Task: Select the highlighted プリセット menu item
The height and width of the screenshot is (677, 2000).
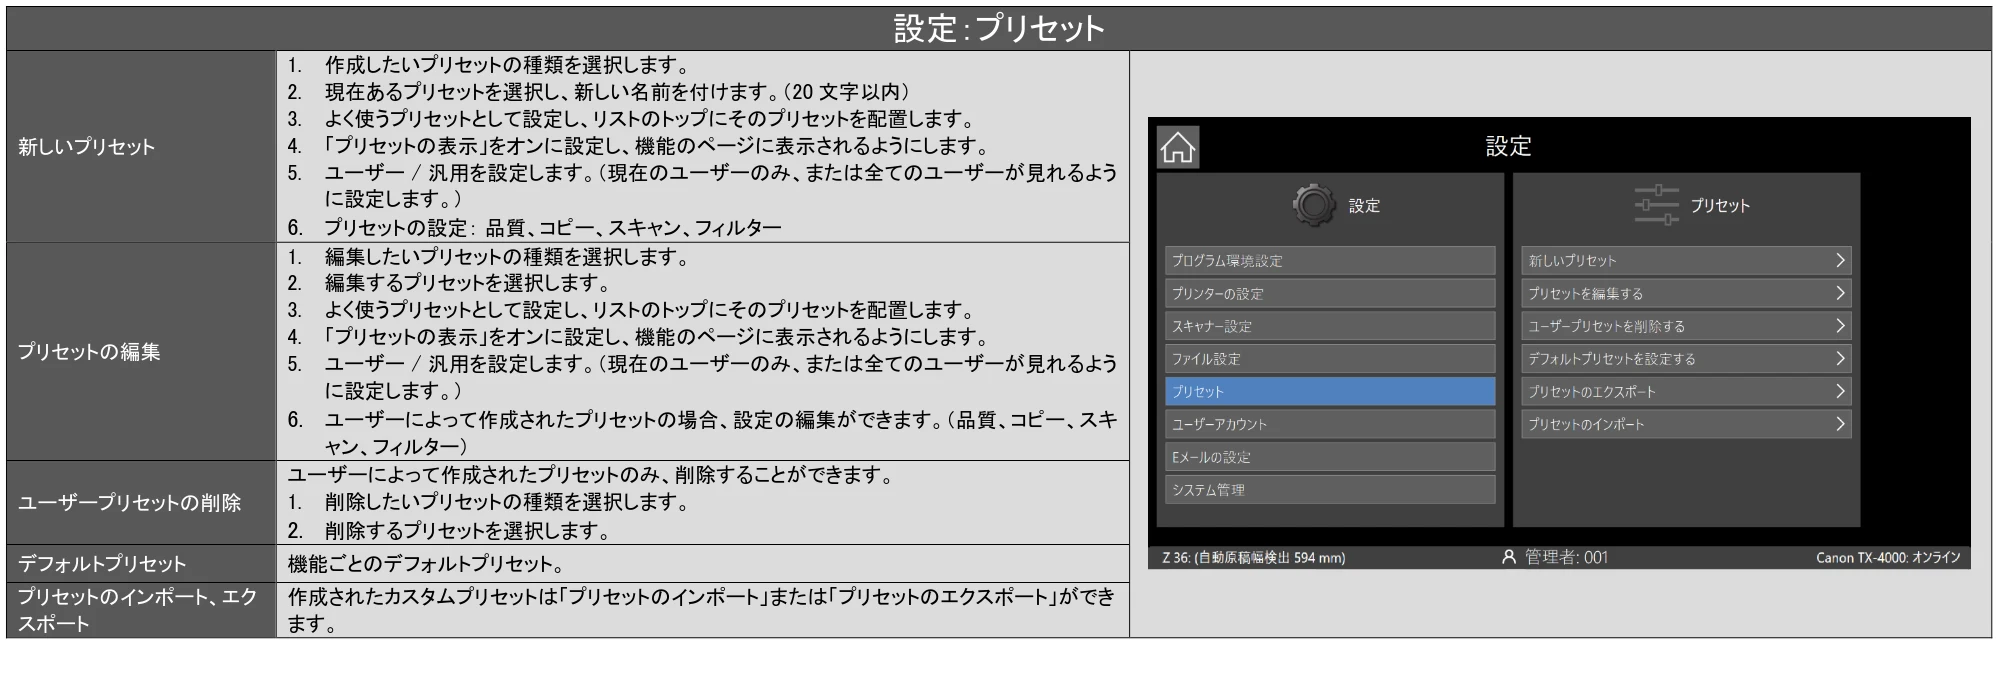Action: tap(1330, 392)
